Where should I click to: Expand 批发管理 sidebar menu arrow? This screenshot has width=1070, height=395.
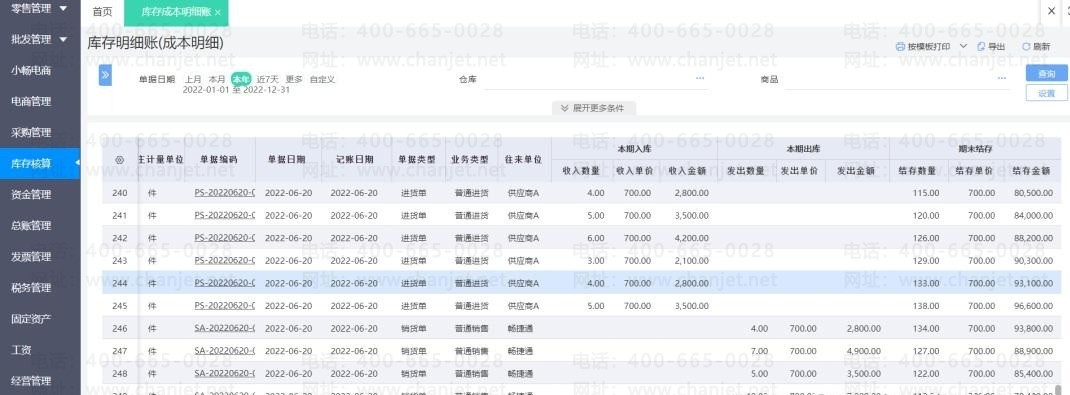click(63, 39)
